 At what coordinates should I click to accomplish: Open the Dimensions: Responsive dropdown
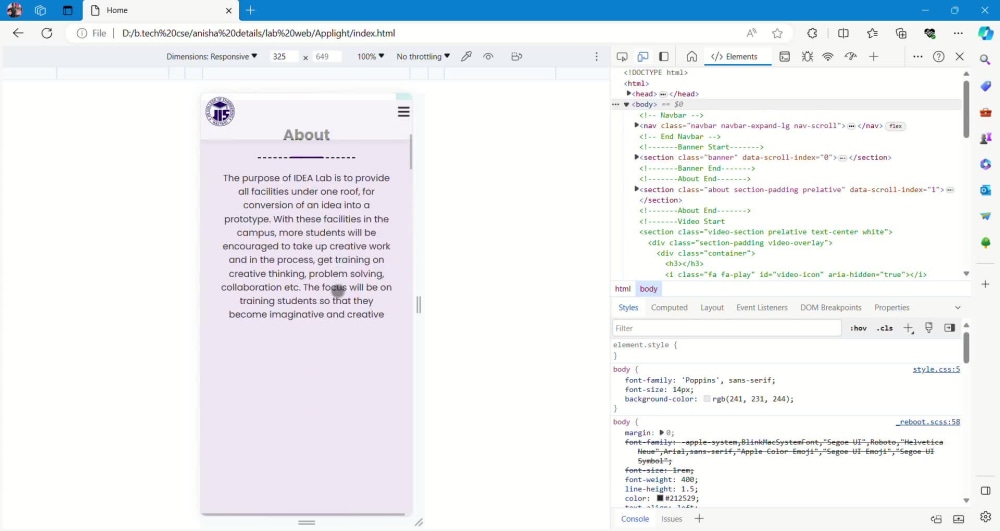pyautogui.click(x=212, y=57)
